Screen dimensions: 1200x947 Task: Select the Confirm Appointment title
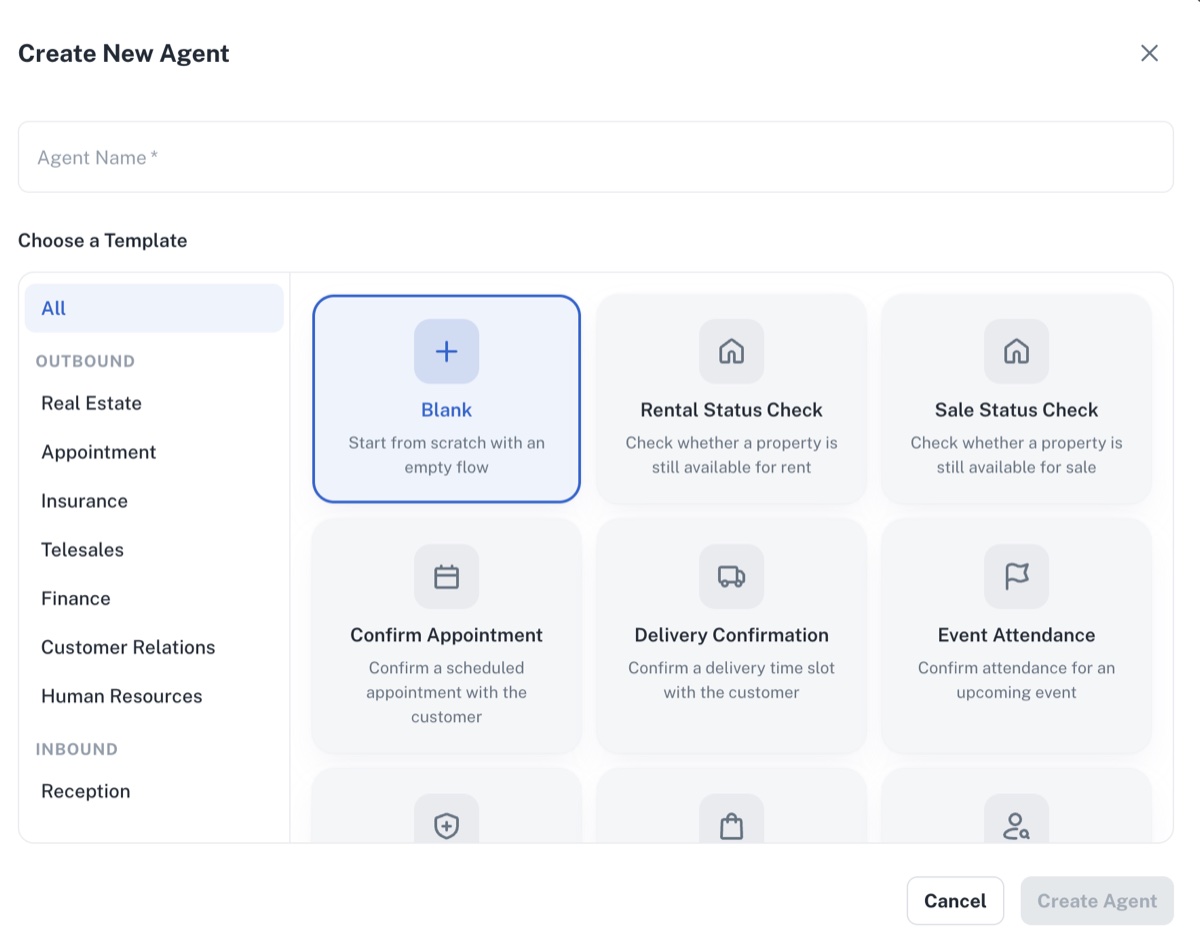tap(446, 635)
